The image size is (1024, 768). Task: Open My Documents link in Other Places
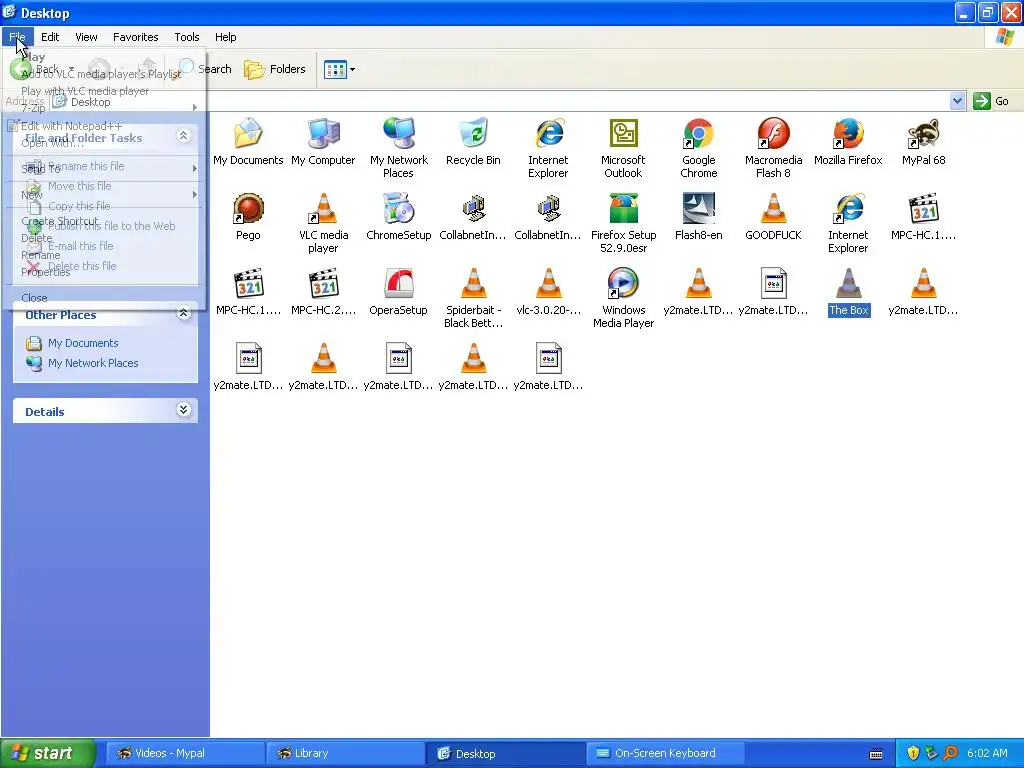83,343
